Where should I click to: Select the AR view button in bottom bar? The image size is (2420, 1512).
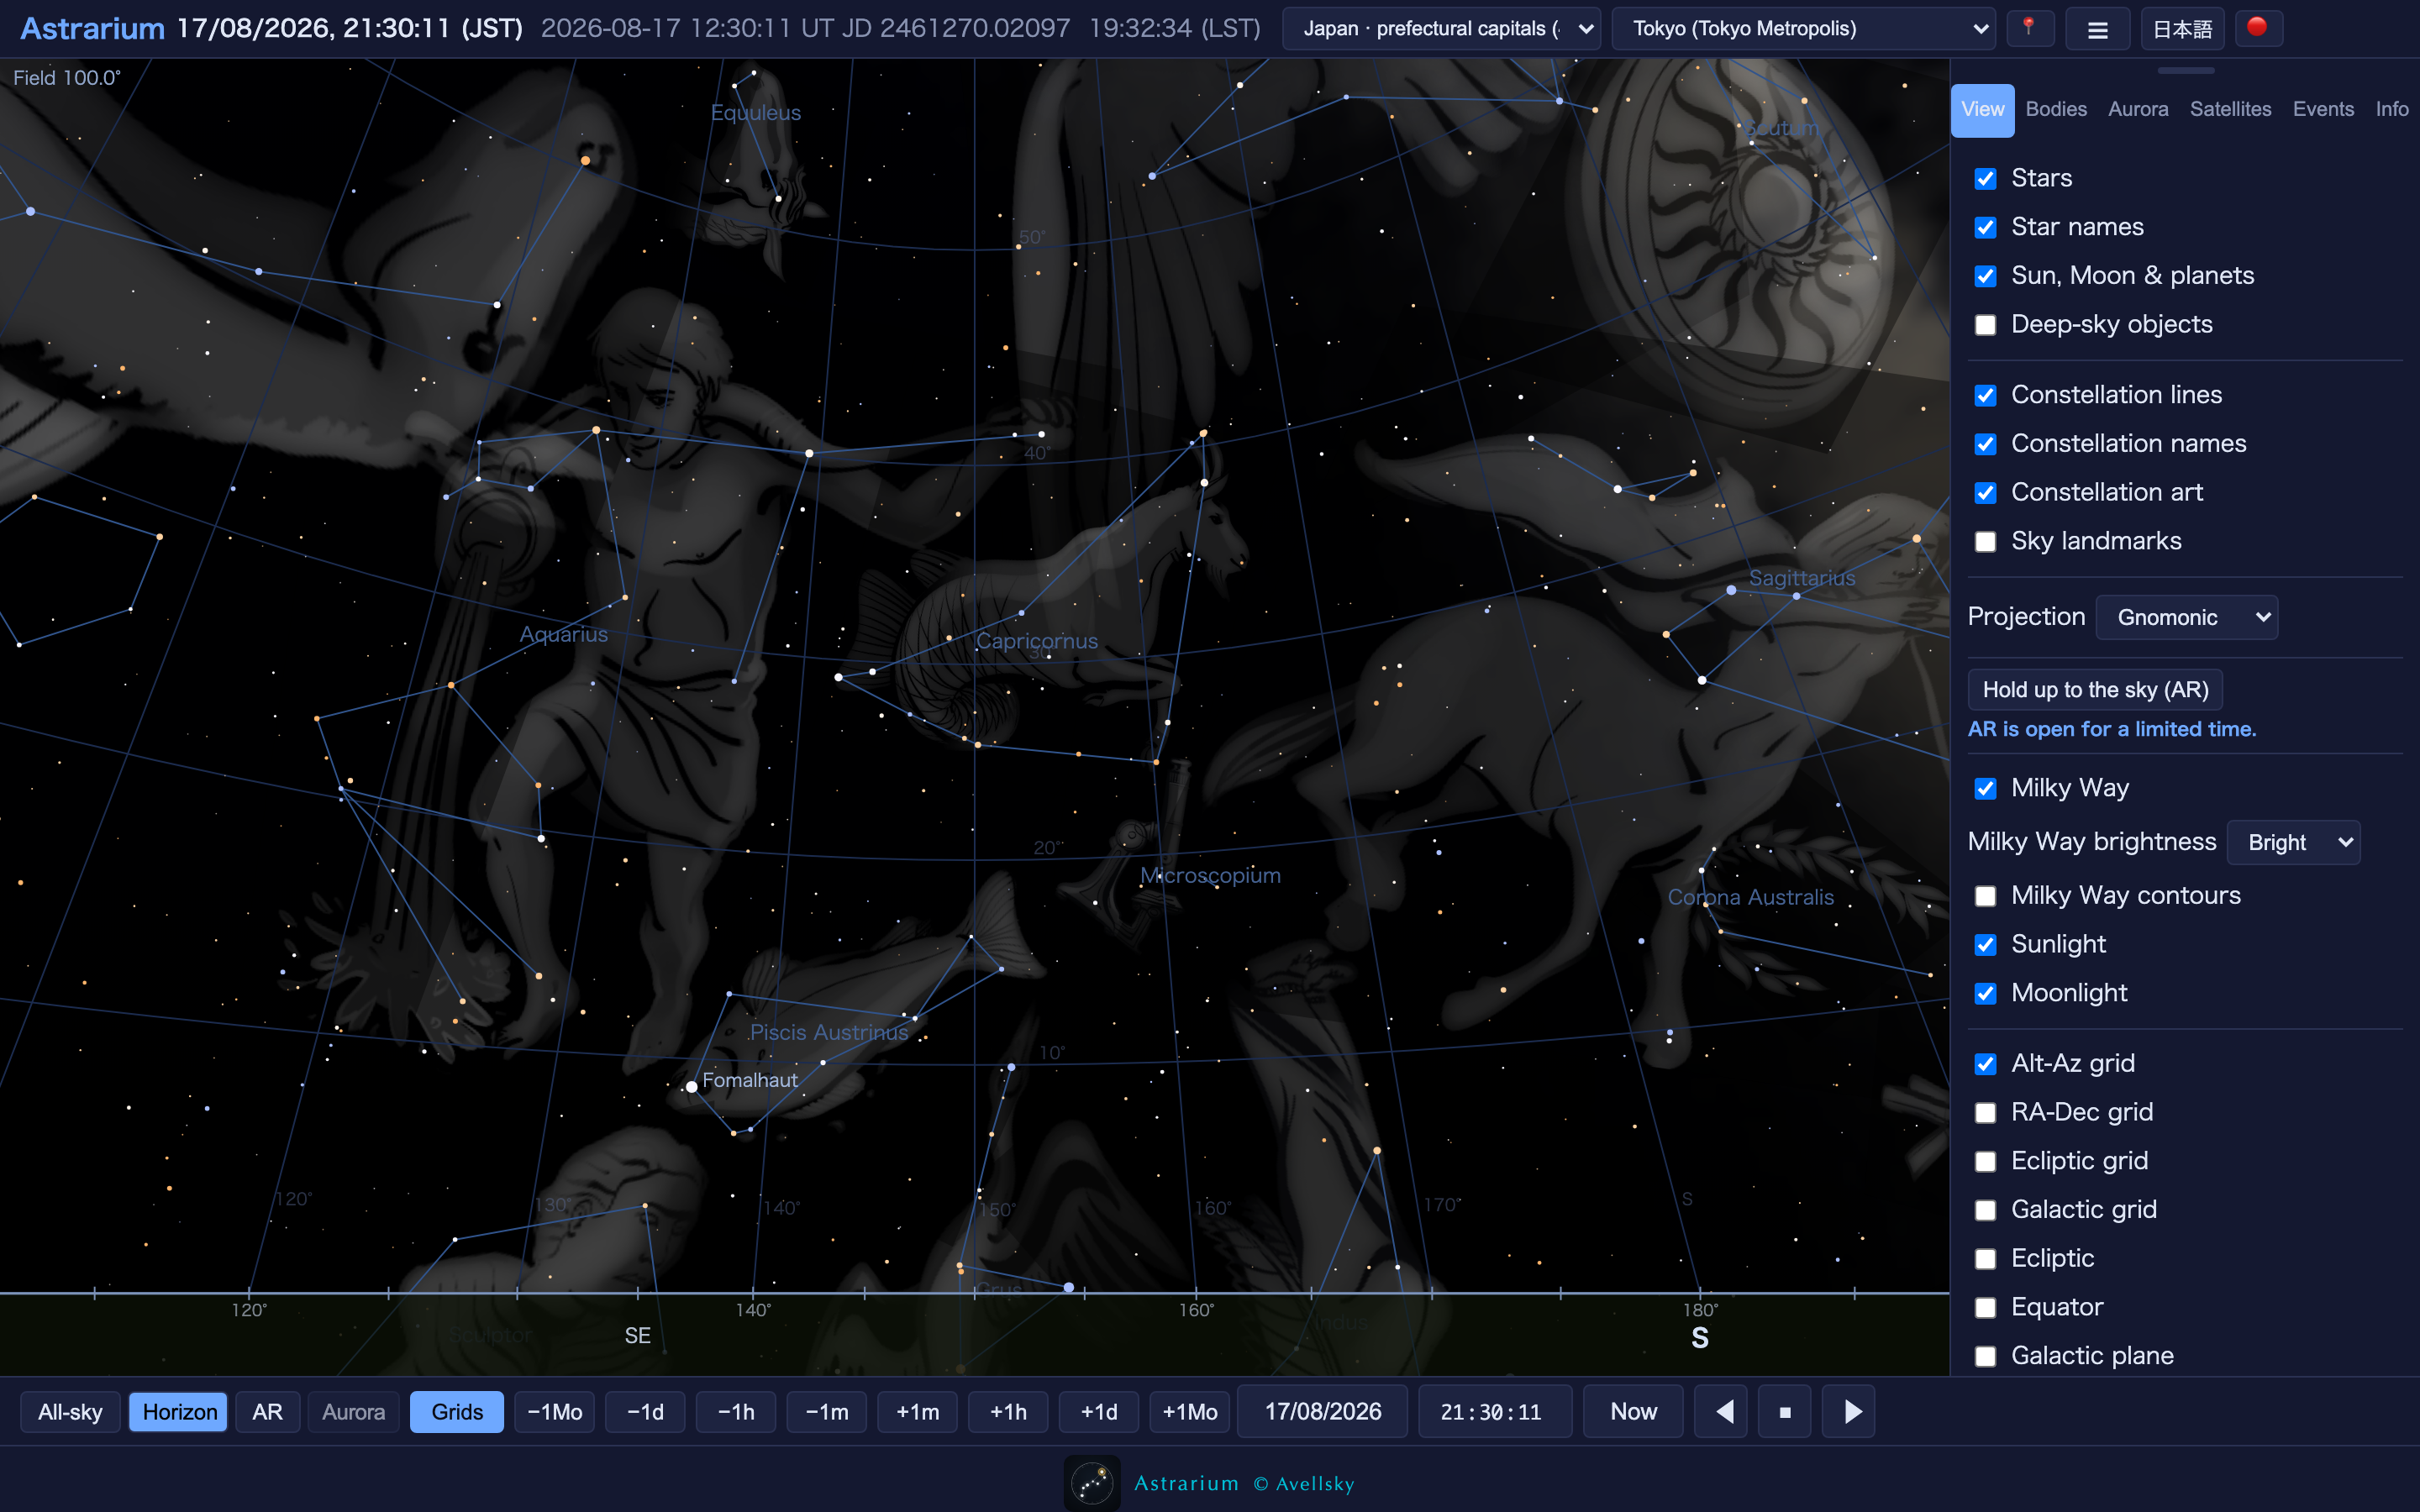pyautogui.click(x=267, y=1411)
